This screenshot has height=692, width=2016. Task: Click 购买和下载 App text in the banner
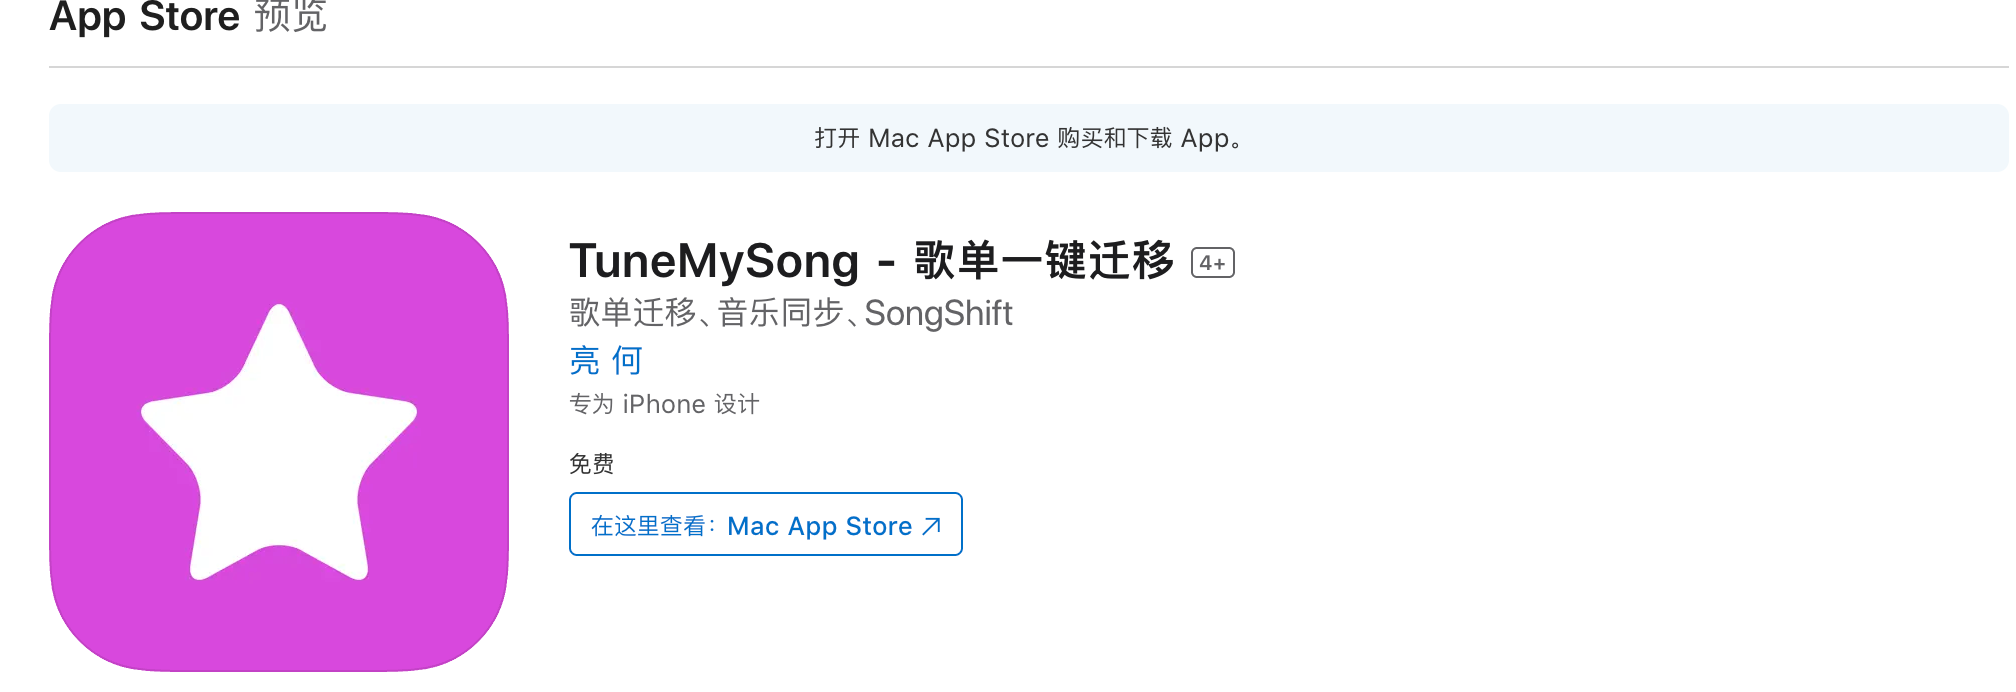[1143, 138]
